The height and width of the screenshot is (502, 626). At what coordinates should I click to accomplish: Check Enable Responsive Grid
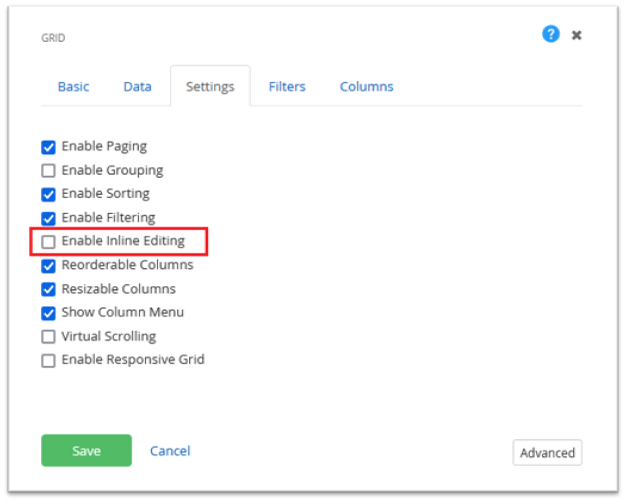[48, 361]
